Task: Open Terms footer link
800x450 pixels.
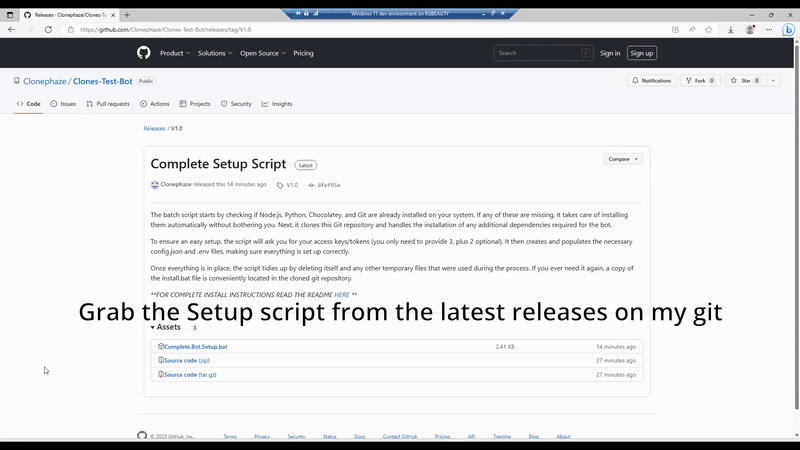Action: [x=230, y=437]
